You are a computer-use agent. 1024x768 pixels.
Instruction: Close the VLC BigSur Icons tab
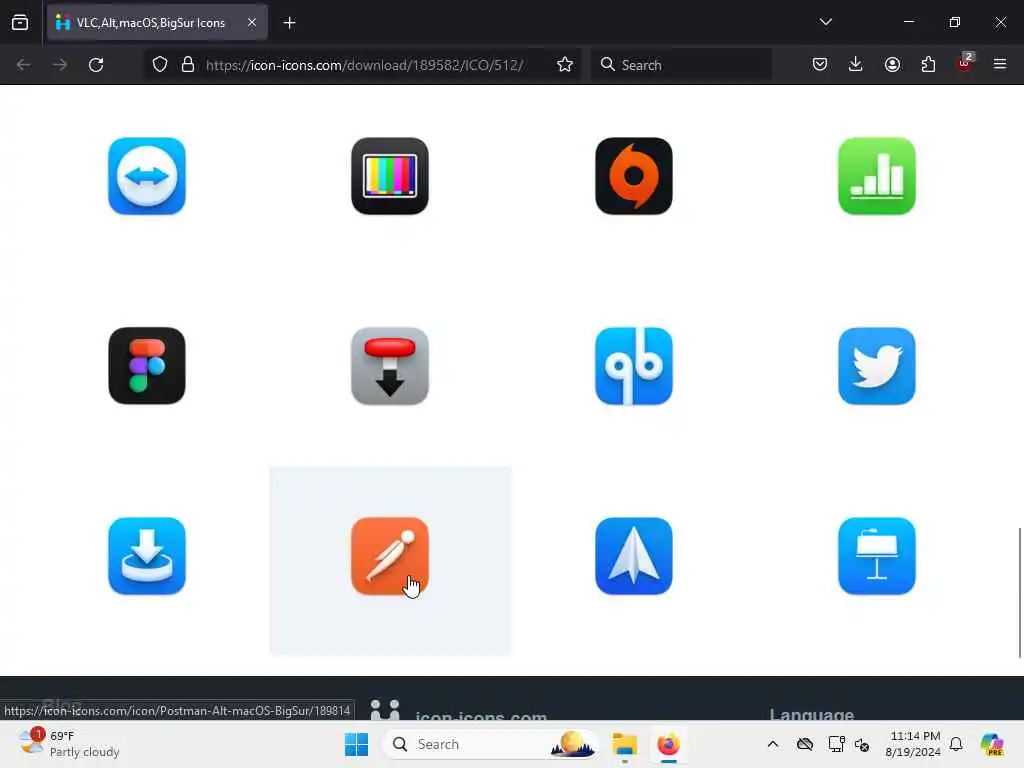252,22
